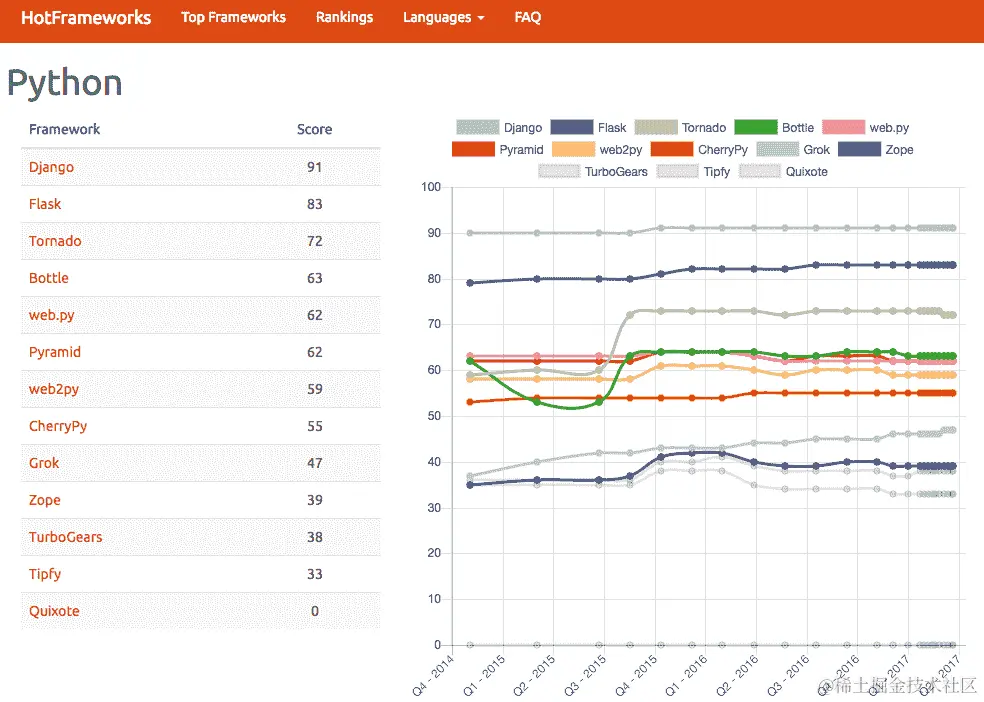The width and height of the screenshot is (984, 702).
Task: Open the FAQ navigation item
Action: point(528,18)
